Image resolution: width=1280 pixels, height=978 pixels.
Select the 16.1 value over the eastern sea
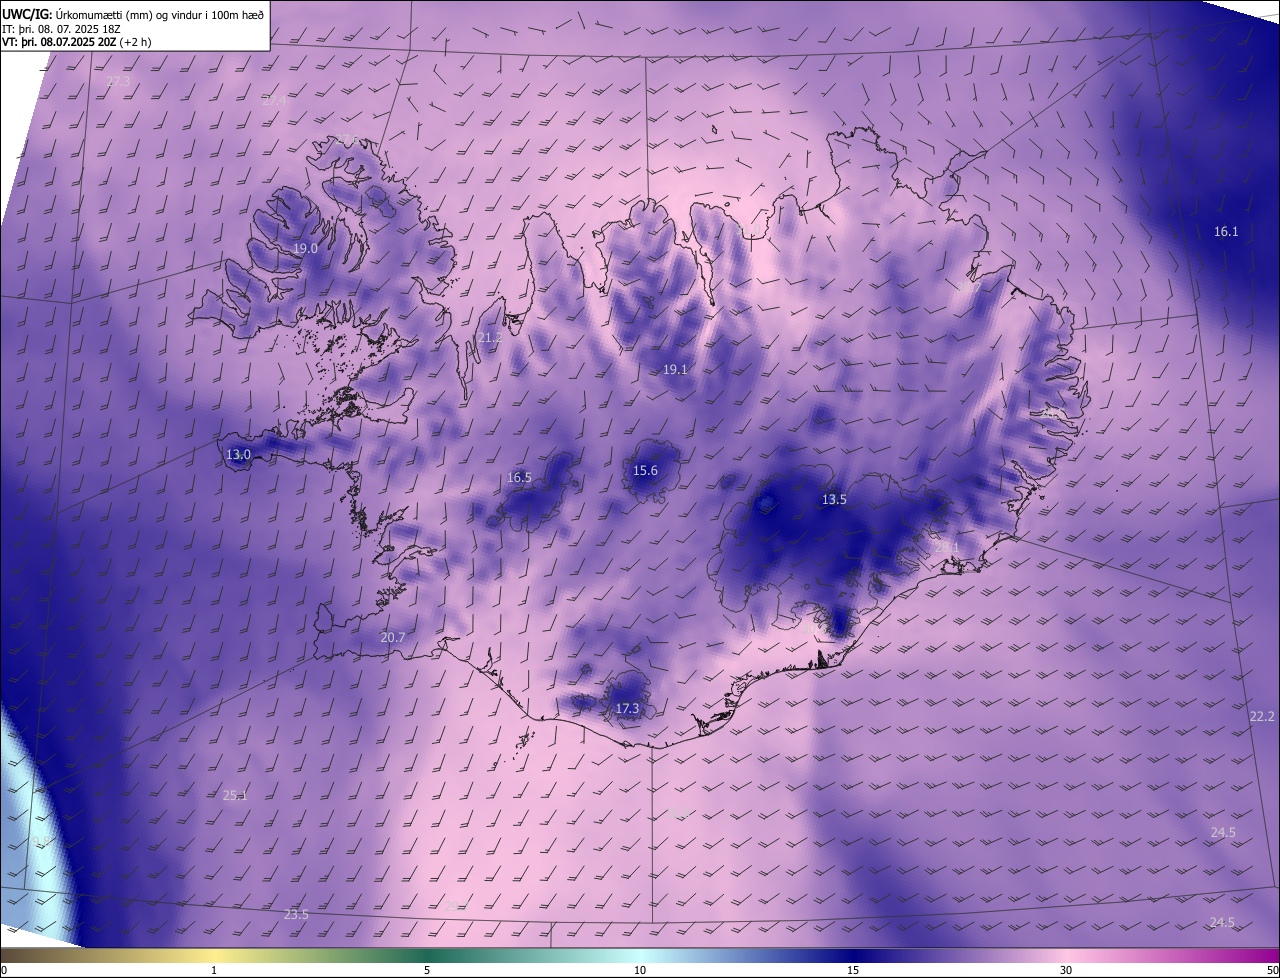coord(1226,231)
